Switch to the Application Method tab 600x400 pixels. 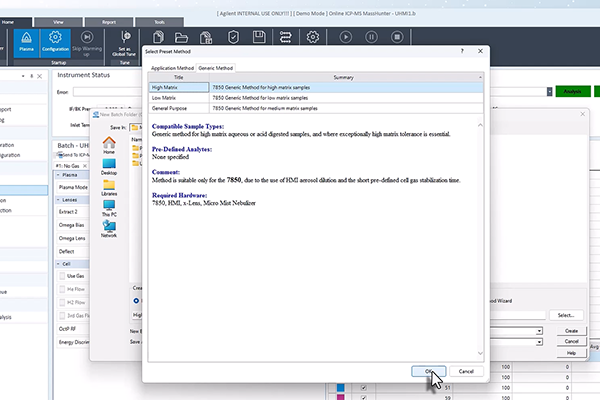tap(172, 68)
